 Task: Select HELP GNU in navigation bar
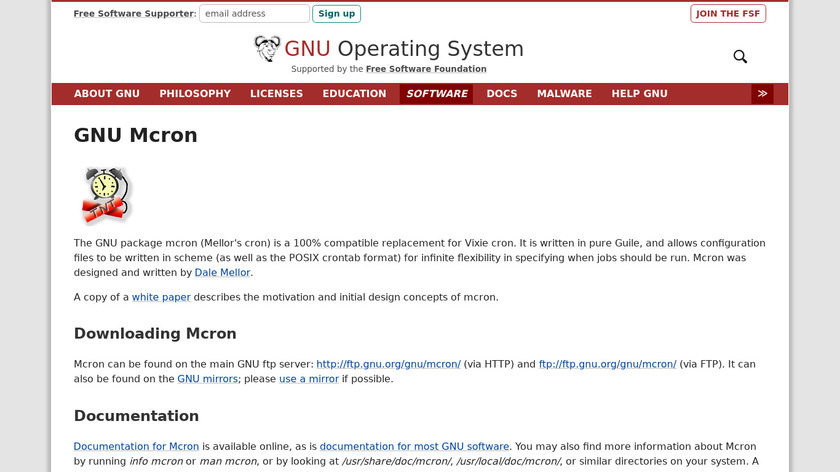point(639,94)
